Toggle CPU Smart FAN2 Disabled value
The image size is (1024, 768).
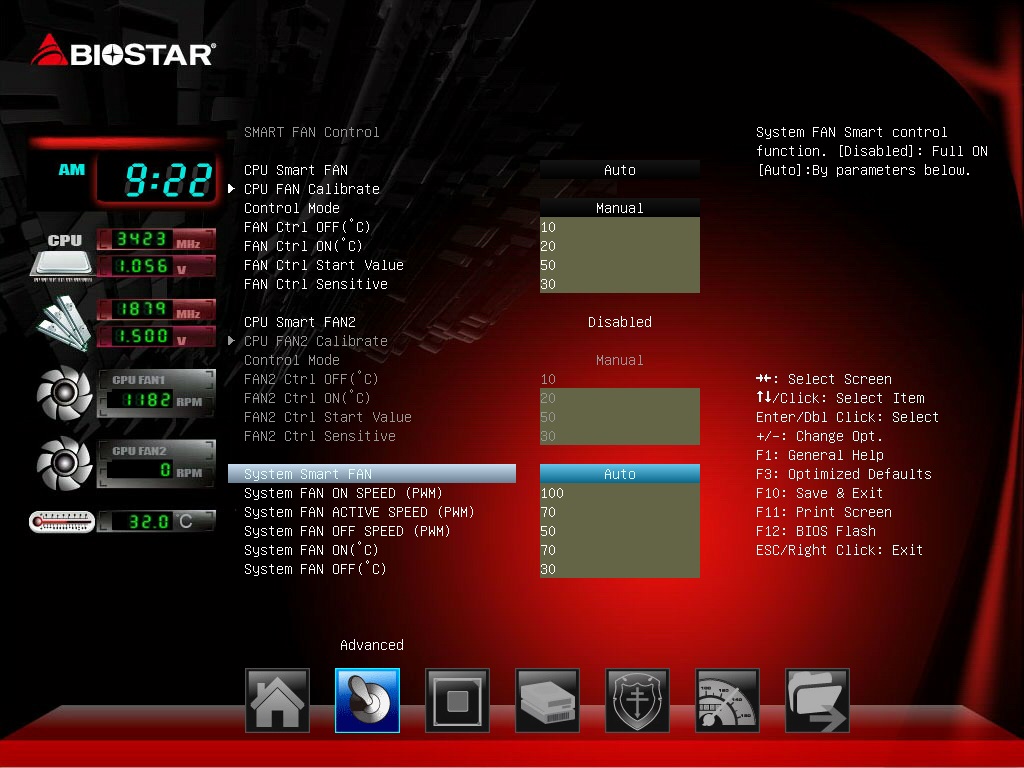click(619, 322)
